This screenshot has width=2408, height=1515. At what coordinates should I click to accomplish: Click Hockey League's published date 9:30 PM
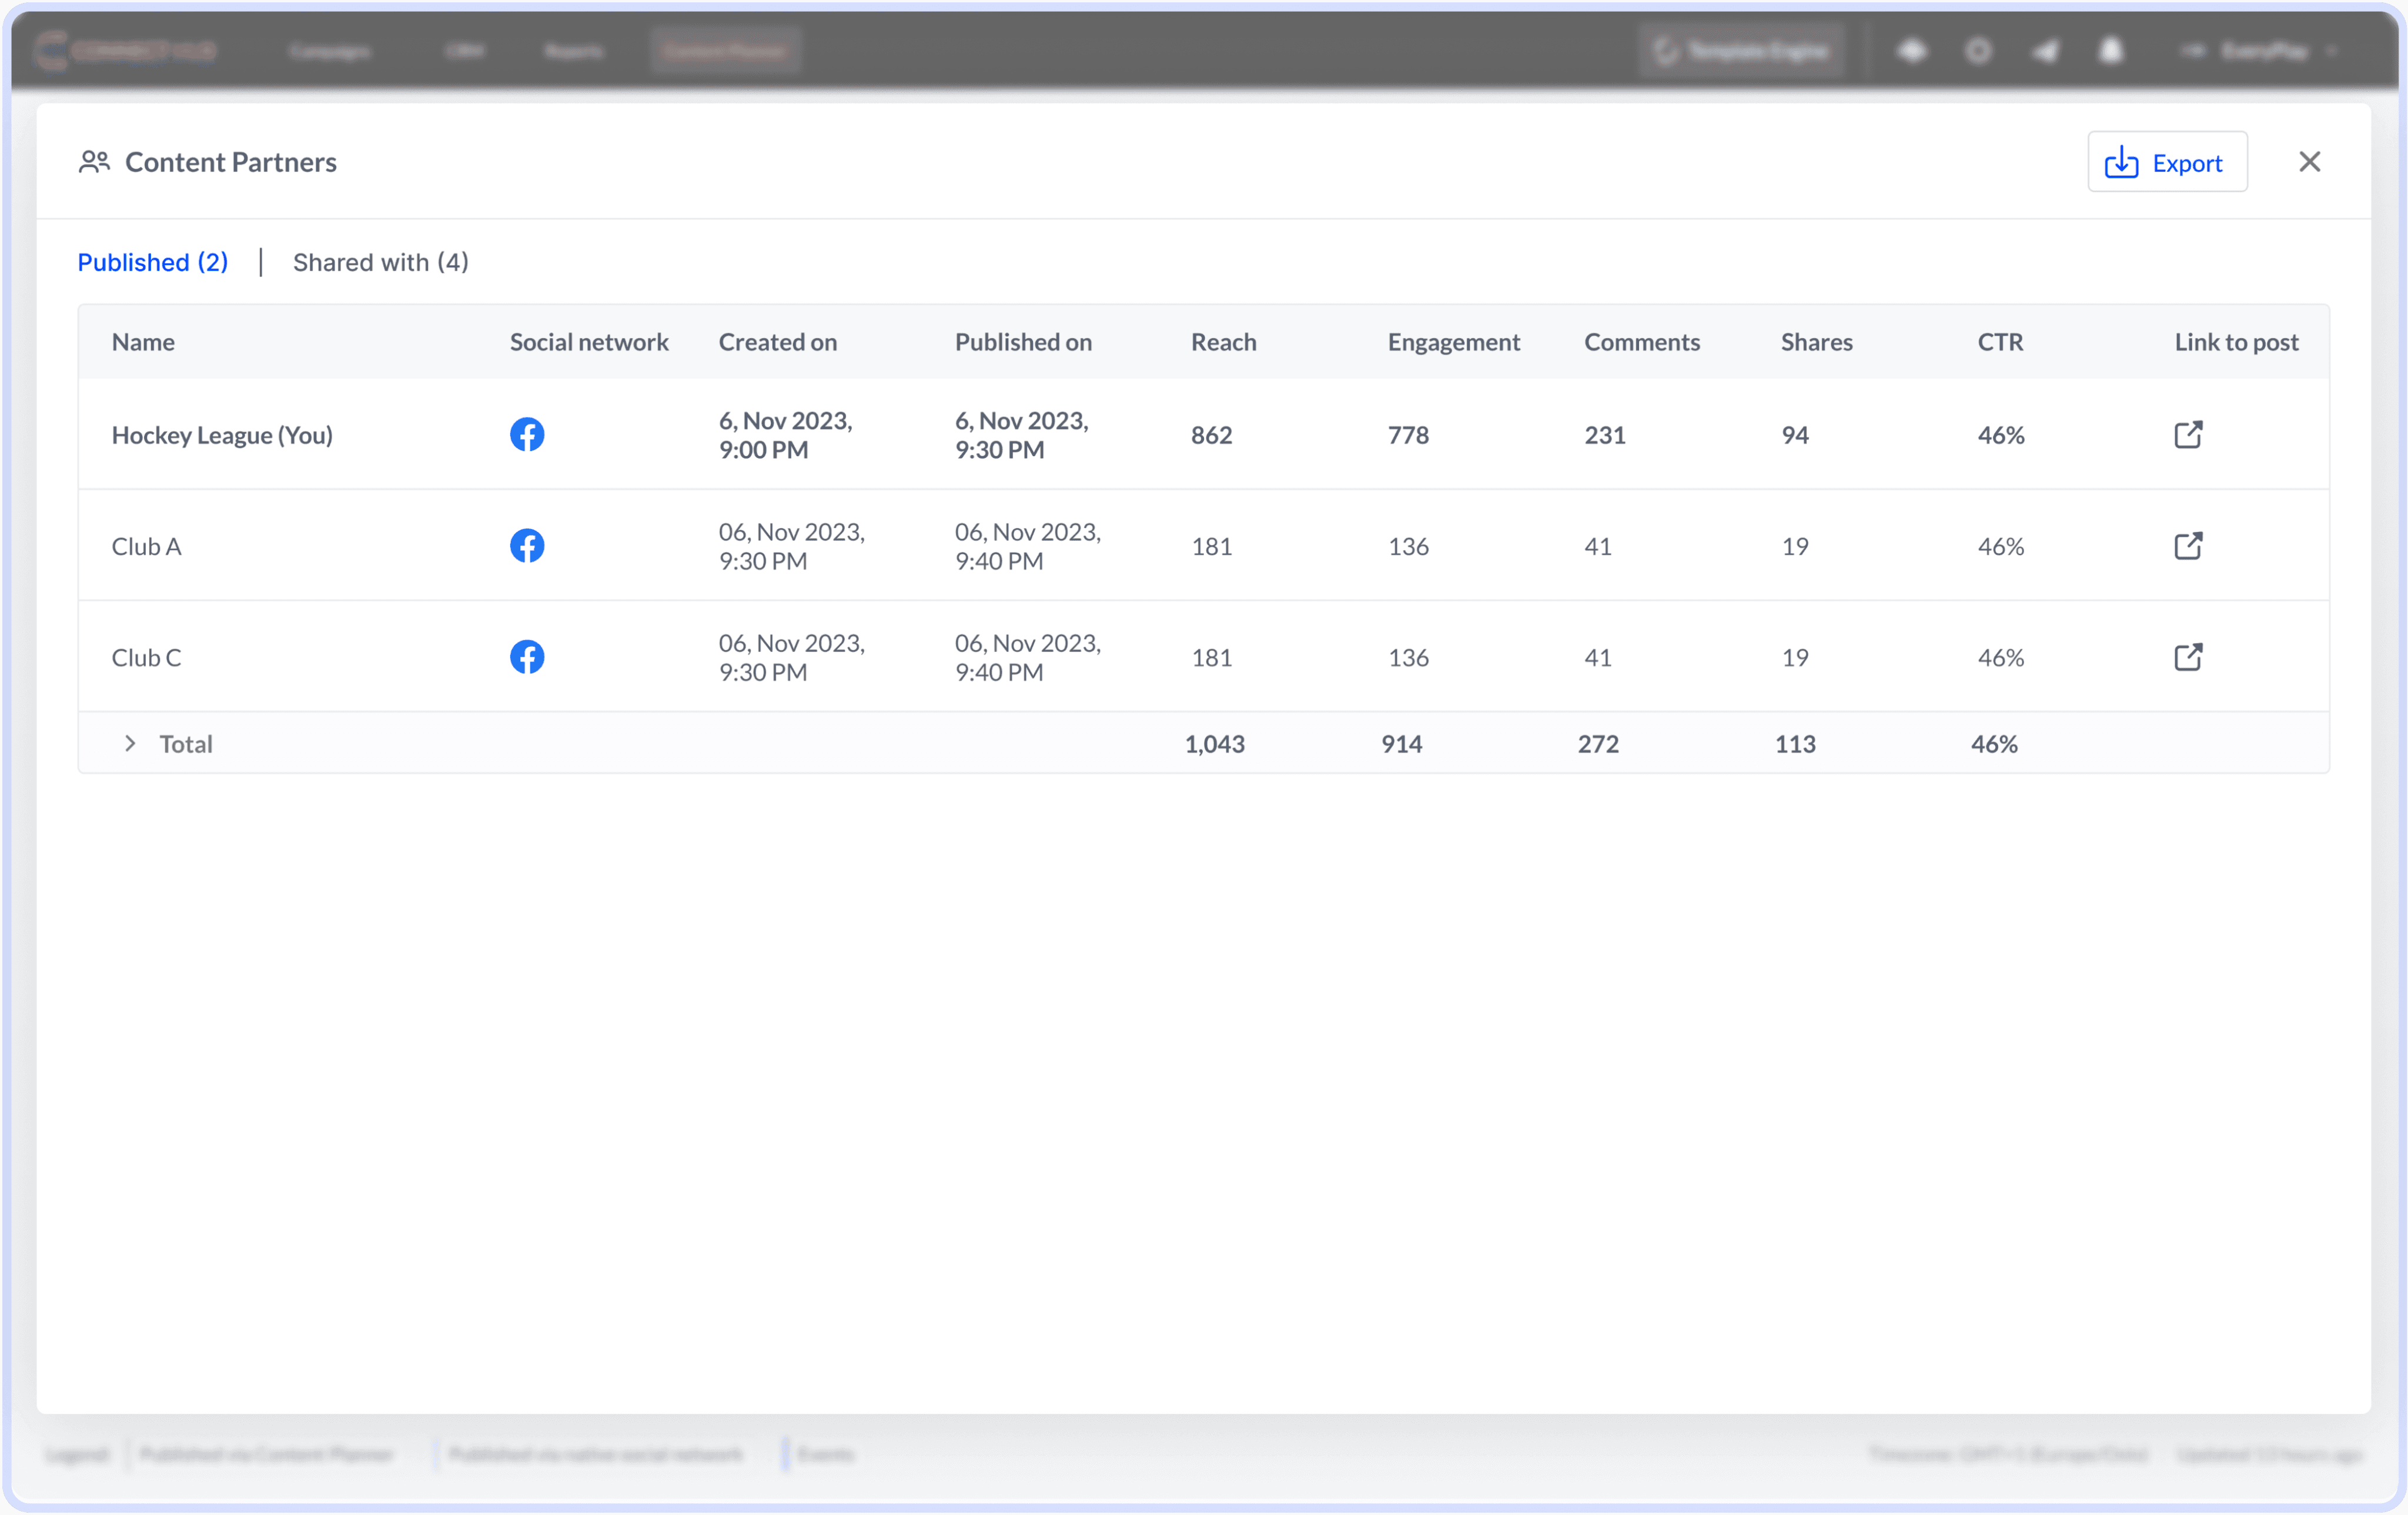click(x=1022, y=435)
